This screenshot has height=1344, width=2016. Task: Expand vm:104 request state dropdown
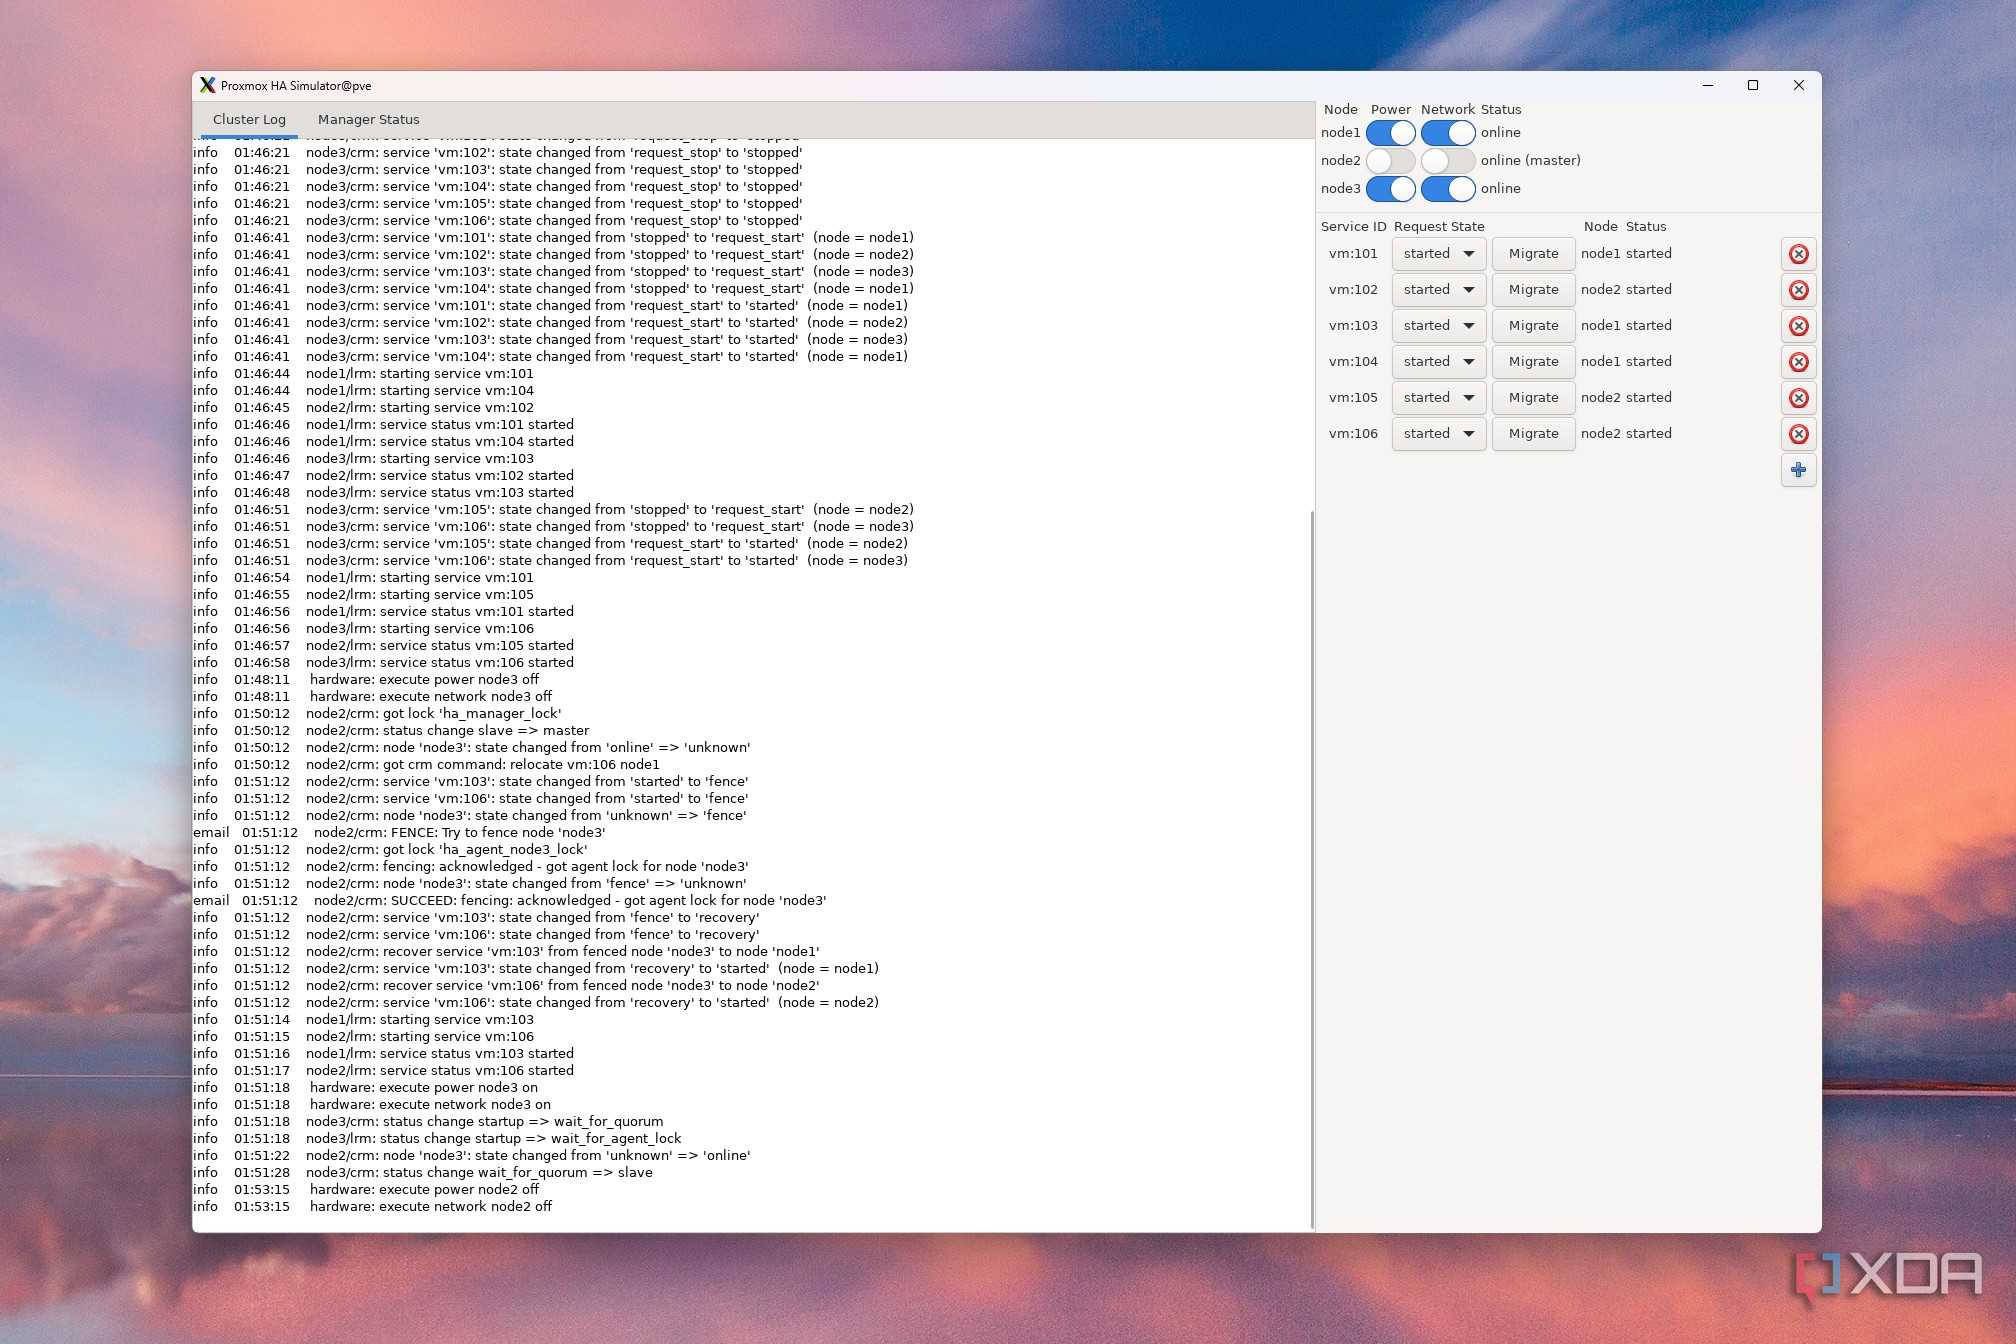(x=1439, y=362)
